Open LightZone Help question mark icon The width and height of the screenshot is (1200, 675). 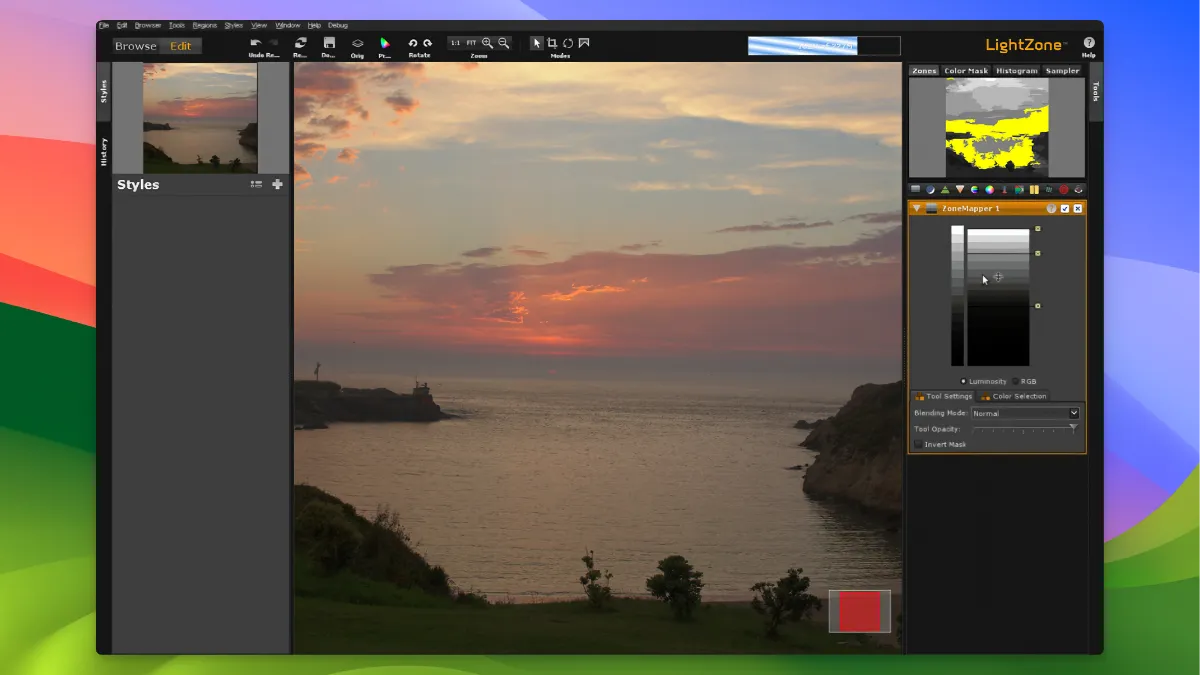(x=1089, y=43)
